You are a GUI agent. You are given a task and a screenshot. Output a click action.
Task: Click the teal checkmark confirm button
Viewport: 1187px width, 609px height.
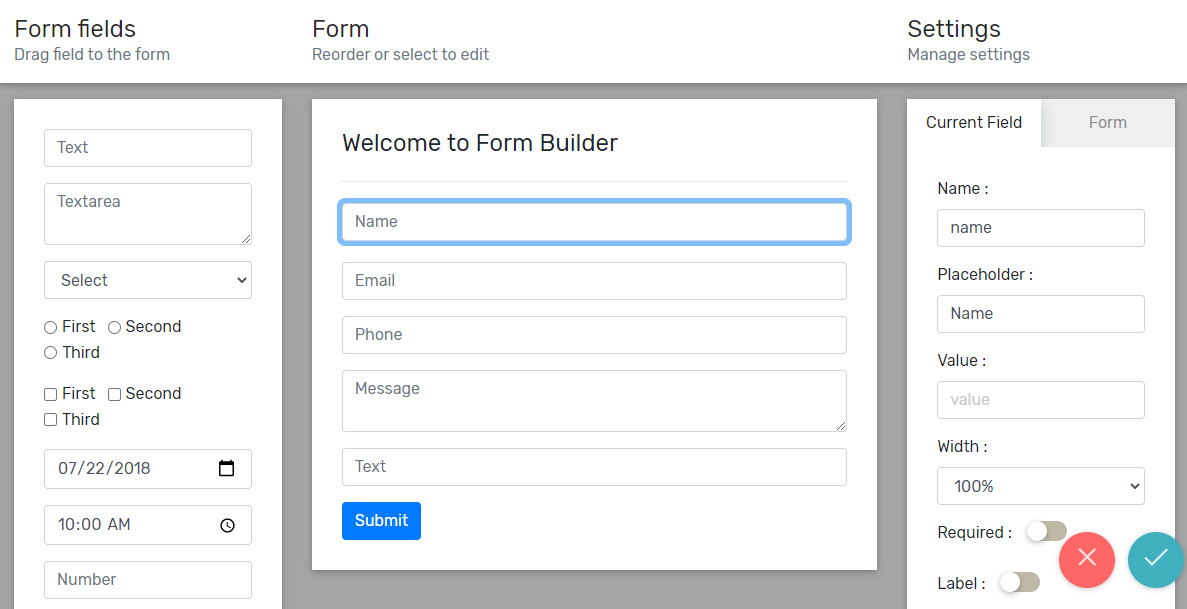[1156, 560]
